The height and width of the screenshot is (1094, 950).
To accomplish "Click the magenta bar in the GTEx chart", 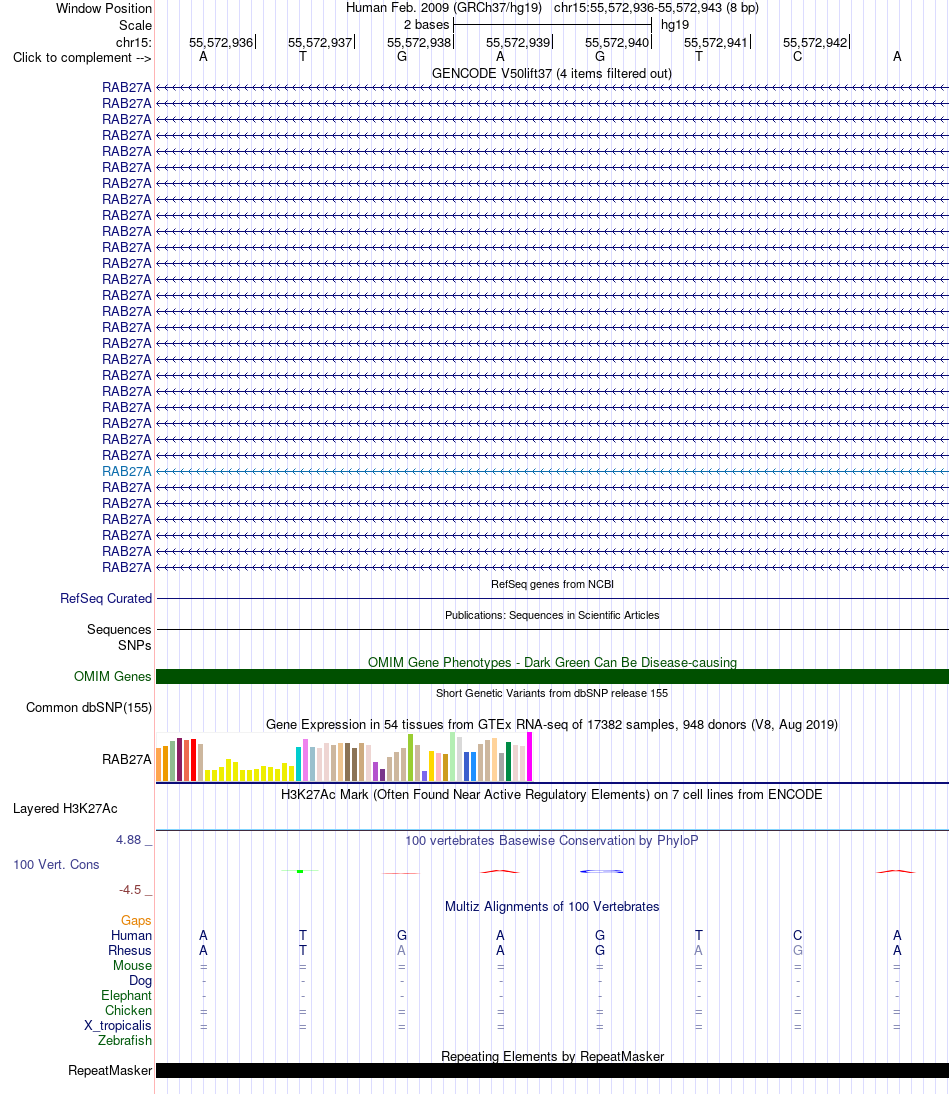I will point(529,756).
